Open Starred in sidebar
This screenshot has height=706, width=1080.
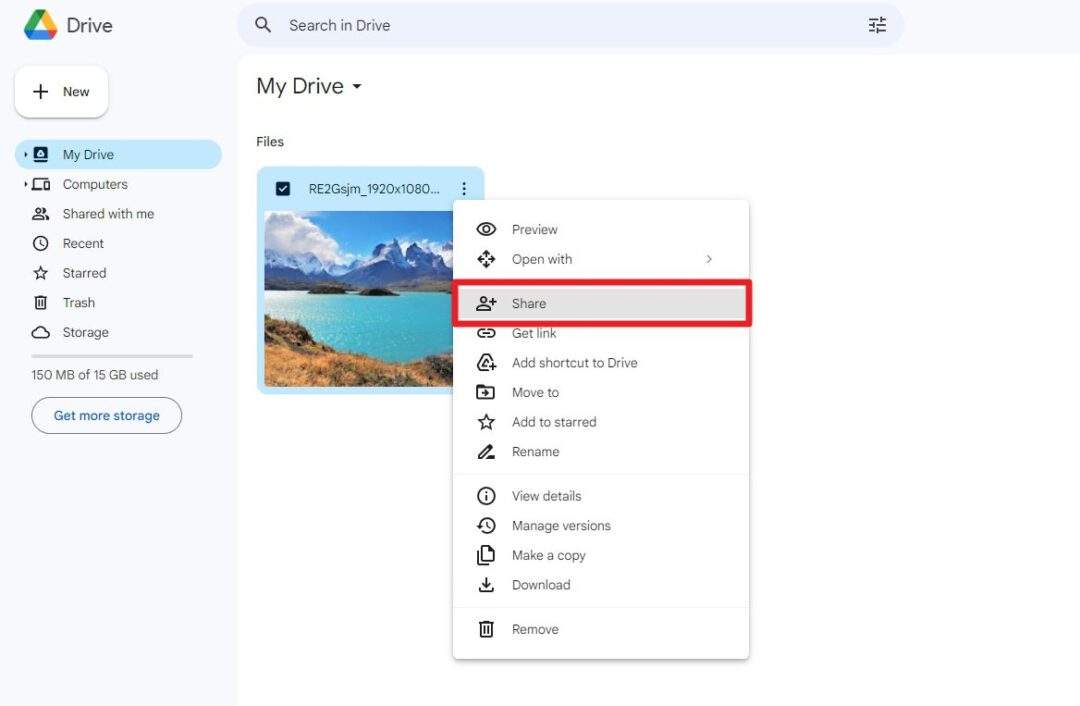pyautogui.click(x=118, y=273)
